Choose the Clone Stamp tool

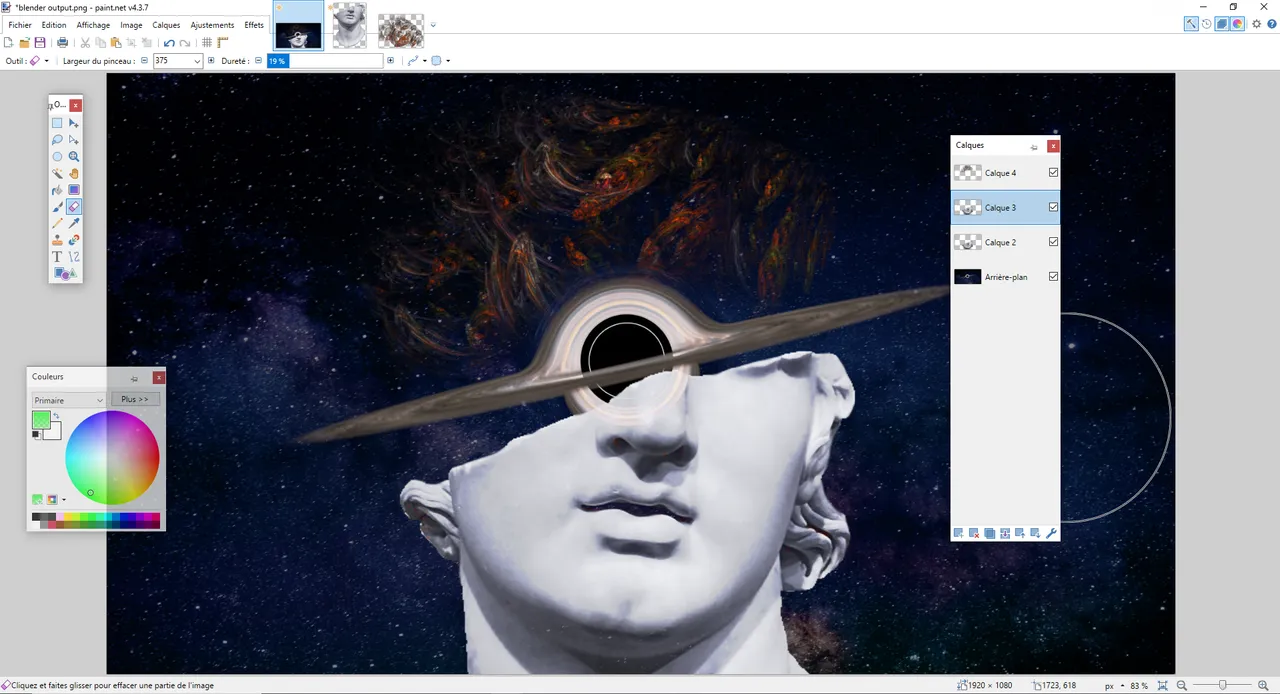(x=57, y=240)
